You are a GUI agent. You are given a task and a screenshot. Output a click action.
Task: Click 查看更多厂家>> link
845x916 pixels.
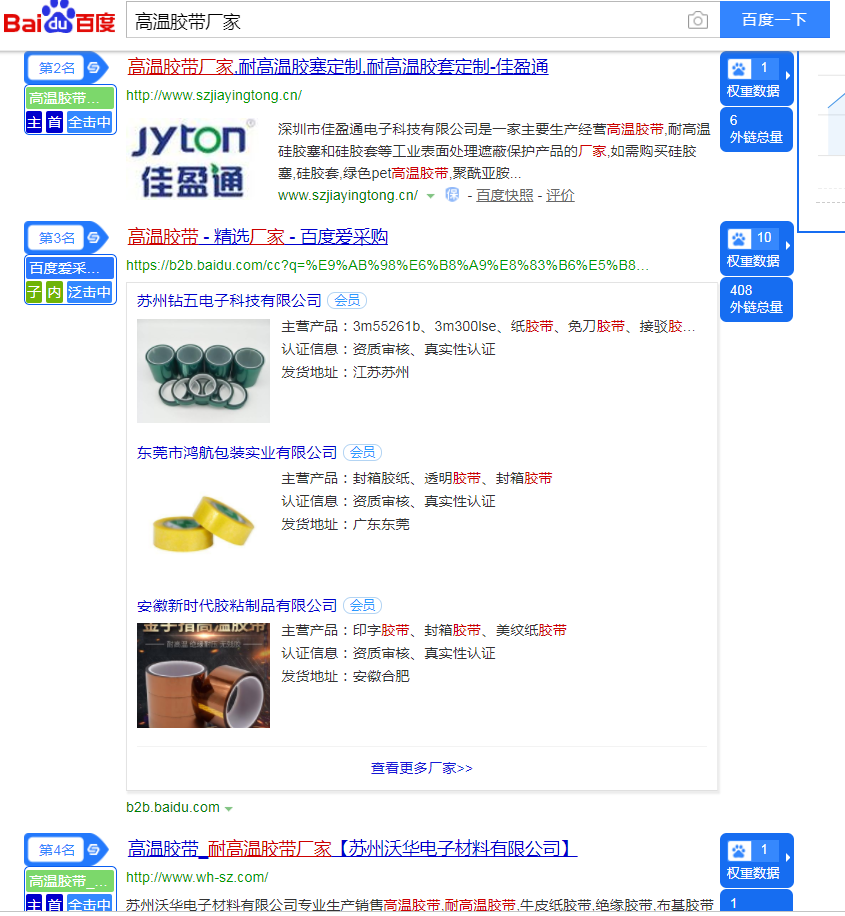422,768
